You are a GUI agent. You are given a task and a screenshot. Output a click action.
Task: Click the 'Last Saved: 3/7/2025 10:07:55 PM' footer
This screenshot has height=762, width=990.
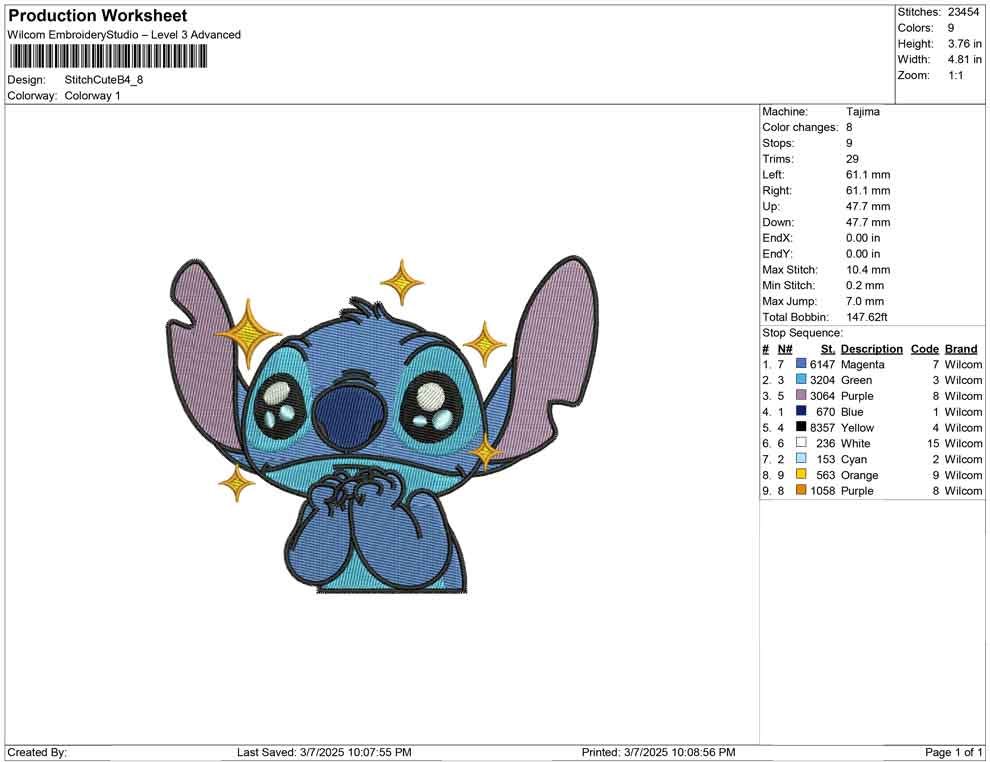(x=324, y=752)
